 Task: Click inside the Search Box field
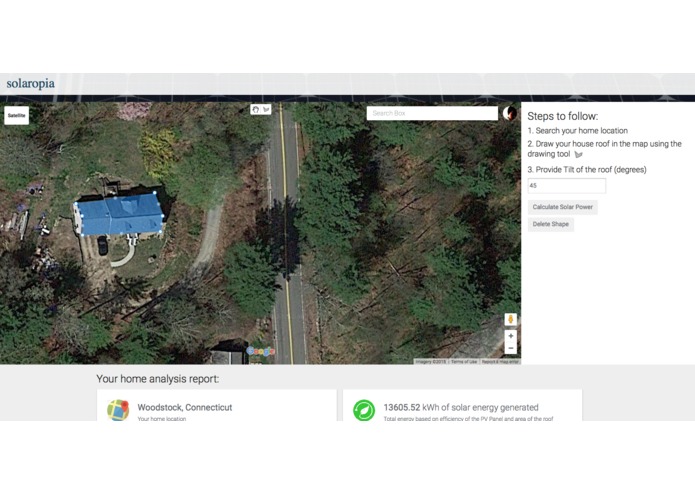click(432, 113)
